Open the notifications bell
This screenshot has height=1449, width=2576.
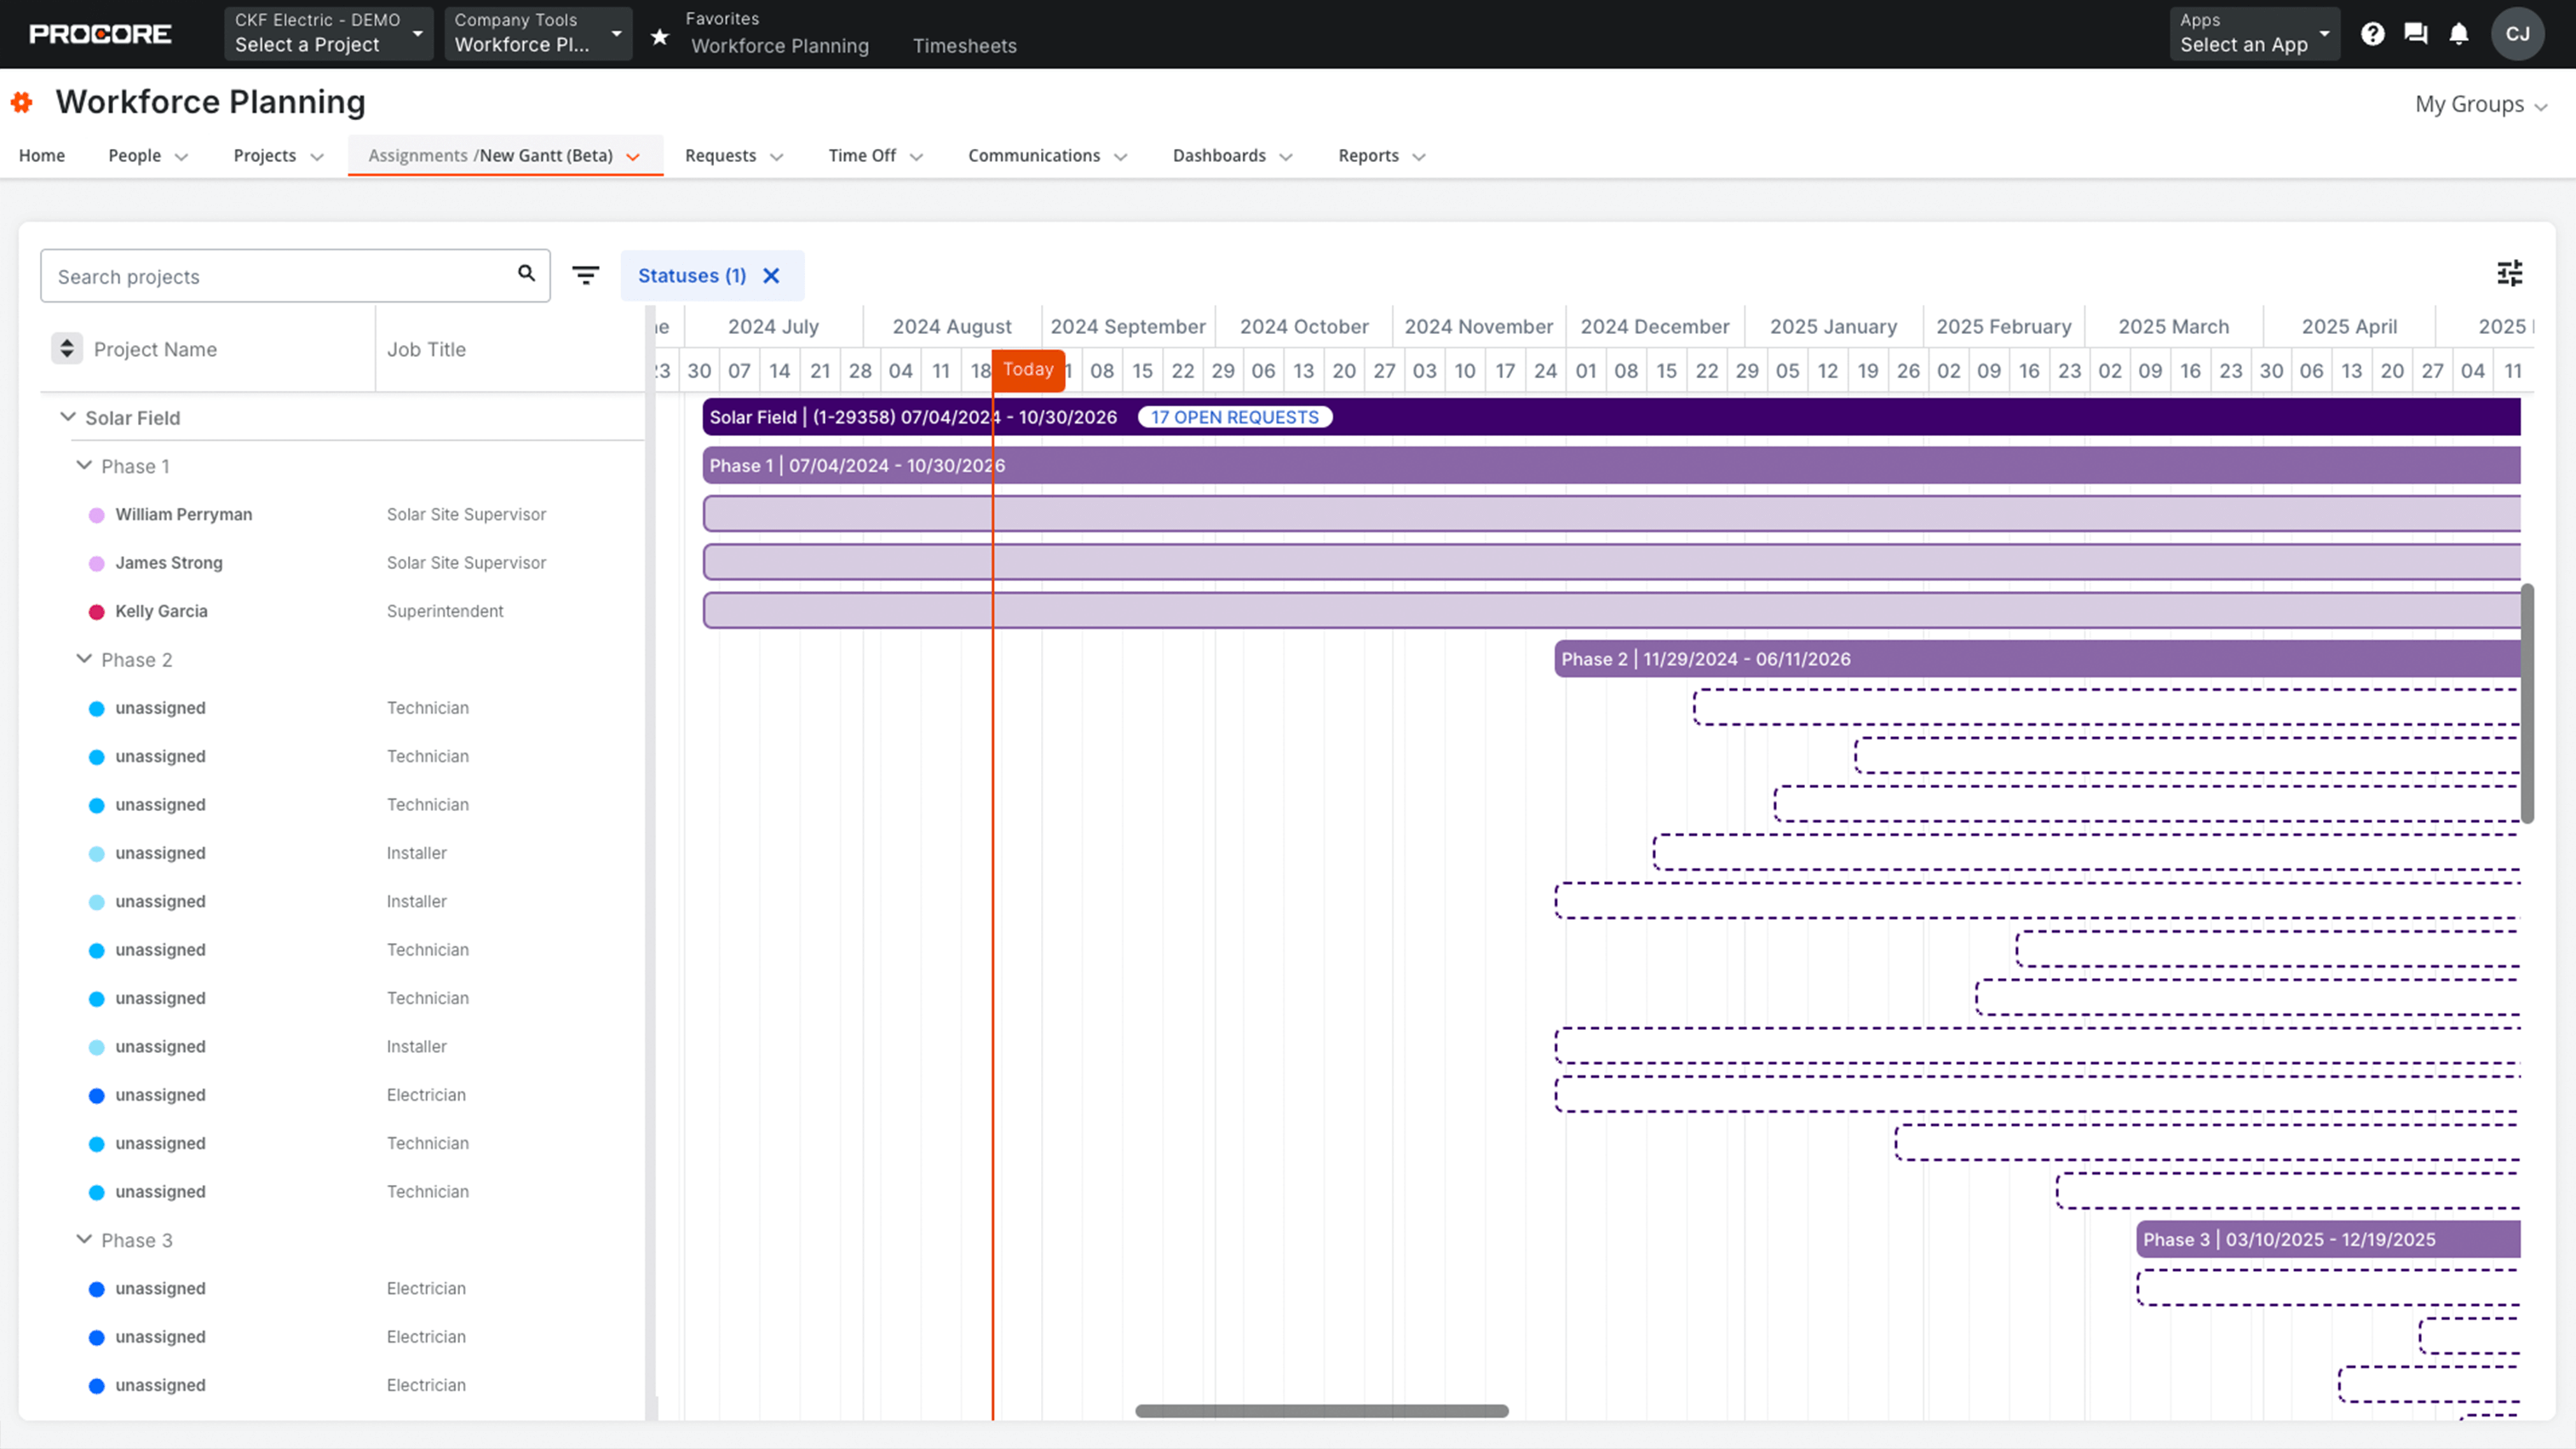(x=2460, y=33)
